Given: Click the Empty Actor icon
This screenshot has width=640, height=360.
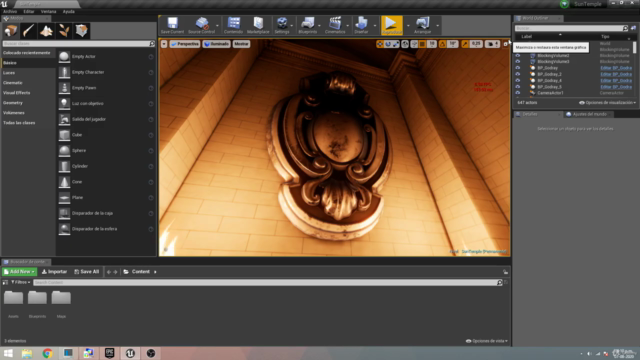Looking at the screenshot, I should (x=64, y=57).
